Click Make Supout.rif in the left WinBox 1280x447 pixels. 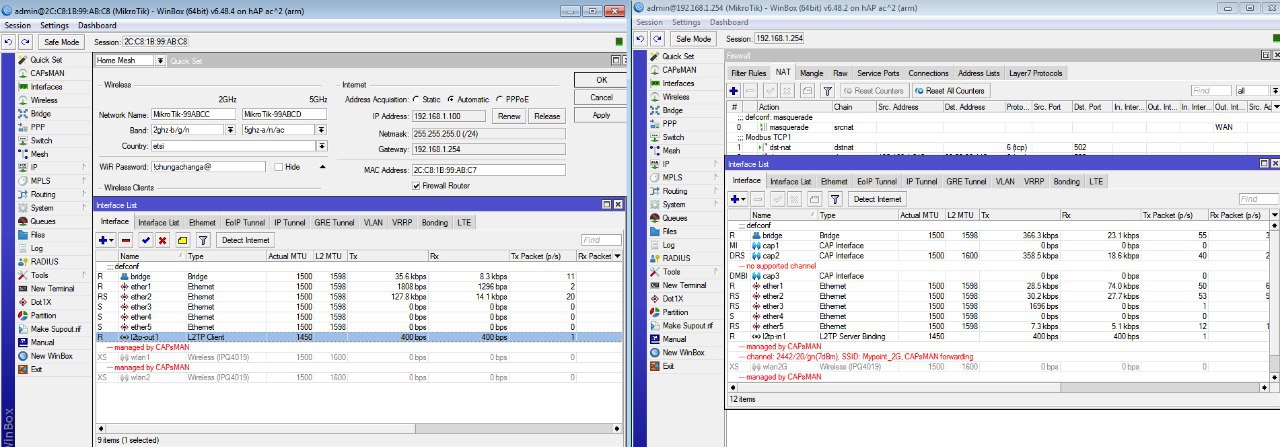(x=55, y=329)
